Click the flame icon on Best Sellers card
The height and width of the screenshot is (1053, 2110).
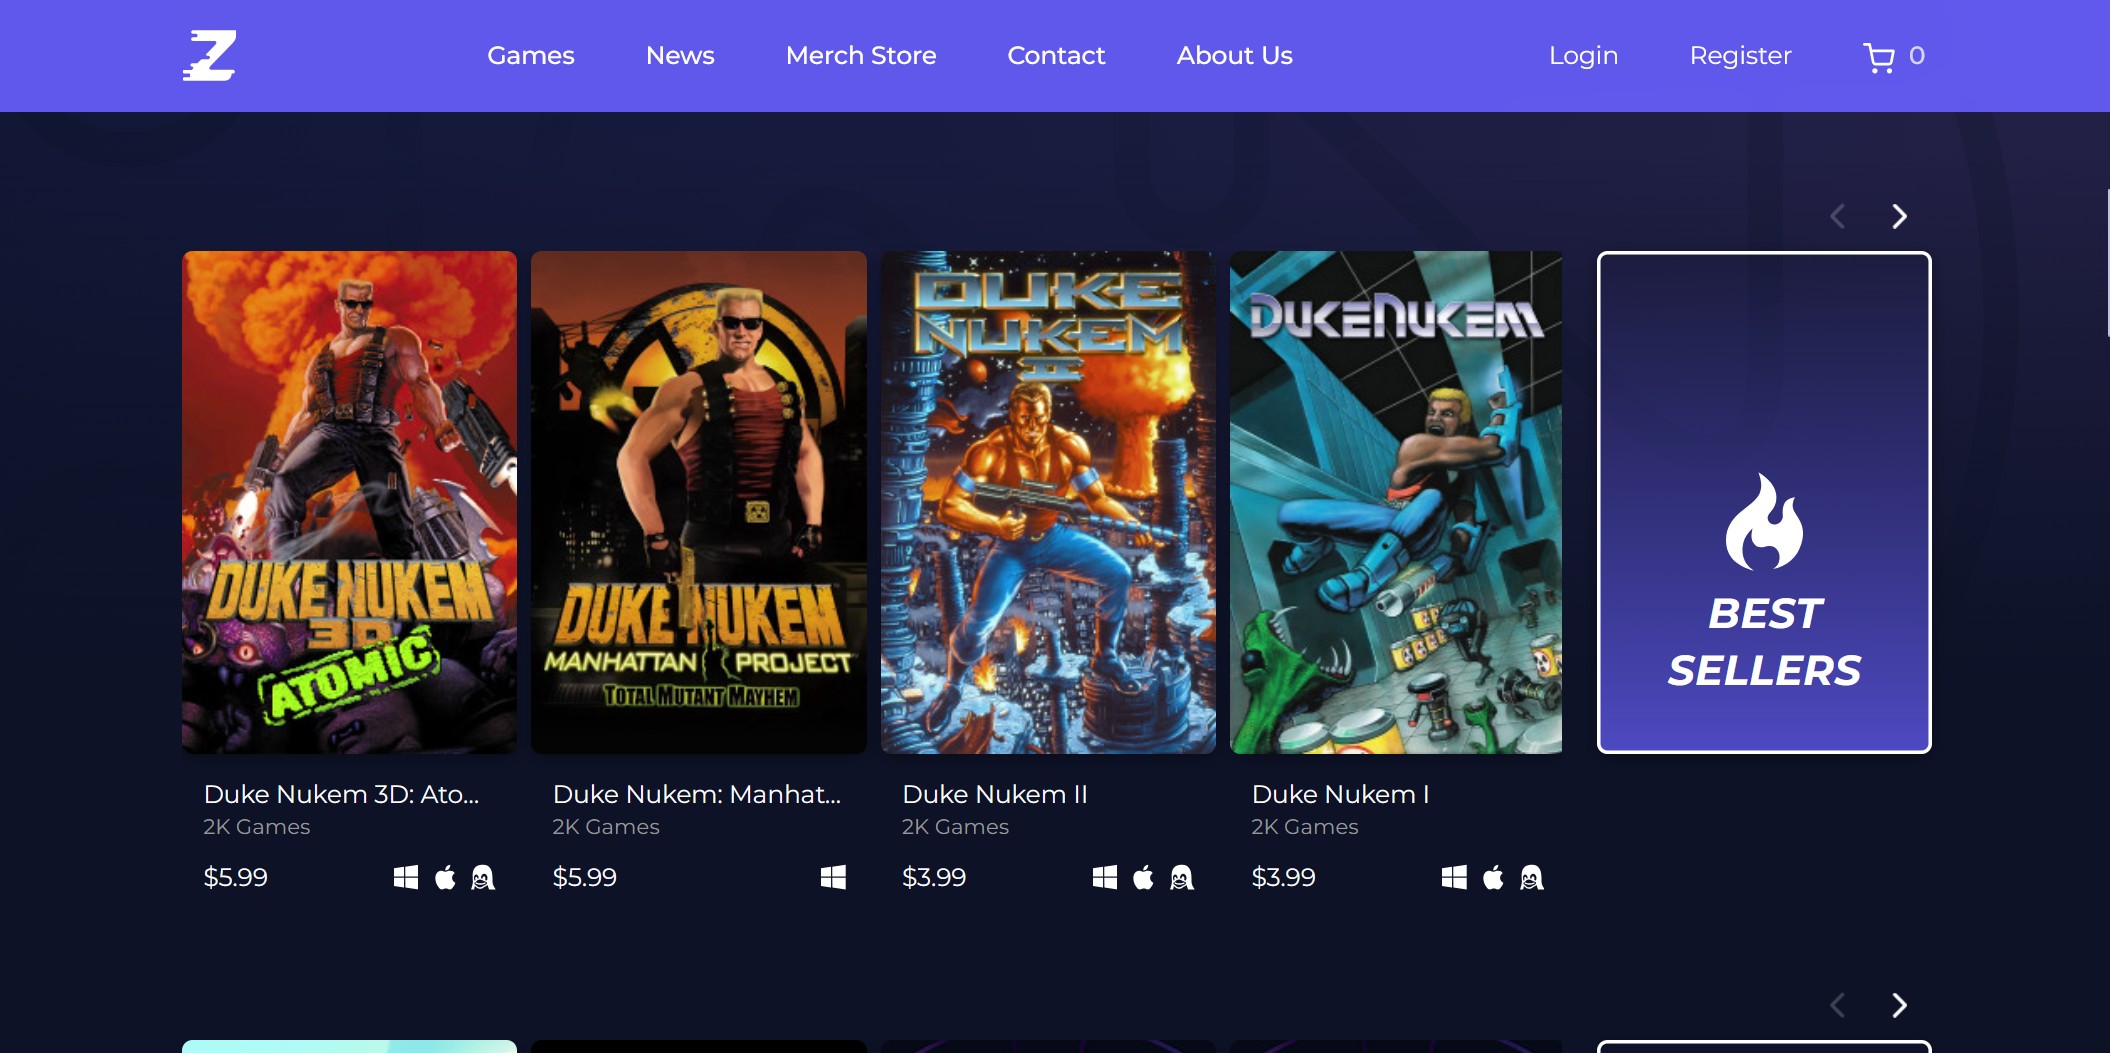click(x=1763, y=522)
